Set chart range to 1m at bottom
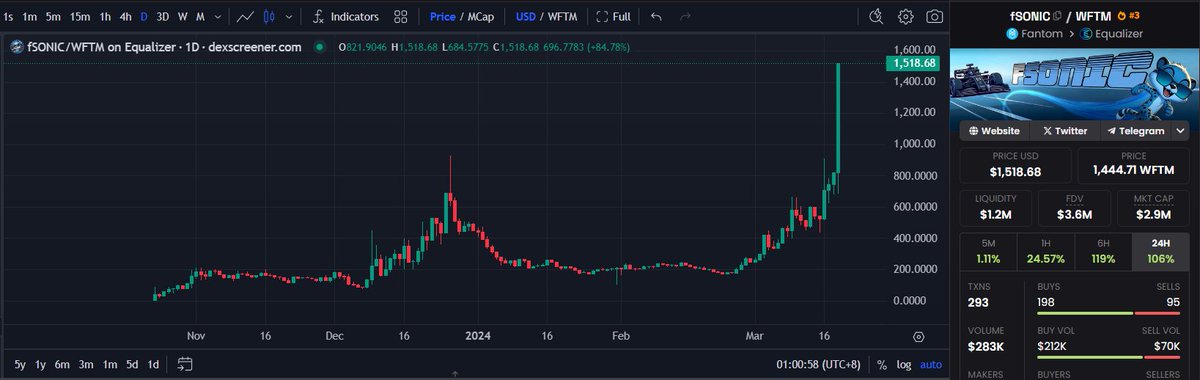The width and height of the screenshot is (1200, 380). 110,364
